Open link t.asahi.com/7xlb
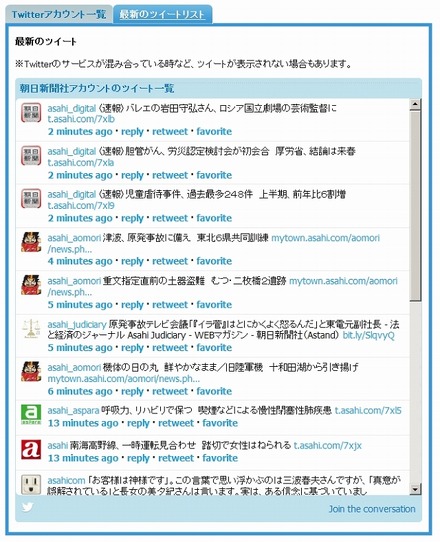The width and height of the screenshot is (440, 542). [x=81, y=119]
